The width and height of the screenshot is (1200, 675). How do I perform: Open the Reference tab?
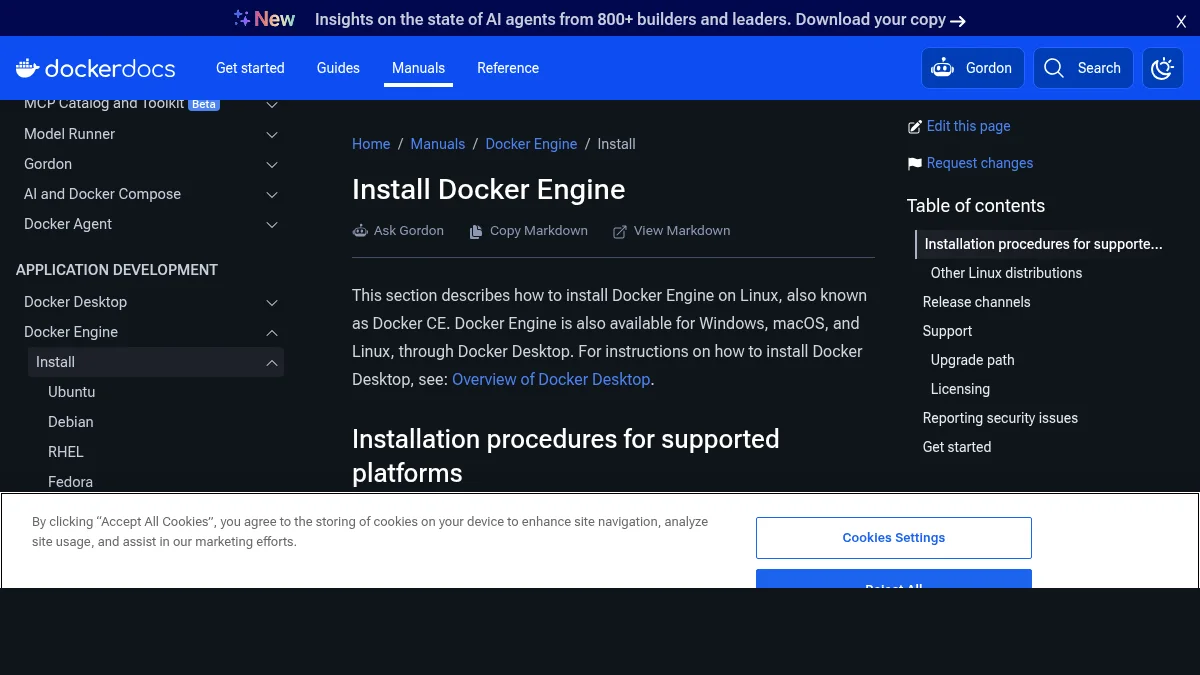(508, 68)
